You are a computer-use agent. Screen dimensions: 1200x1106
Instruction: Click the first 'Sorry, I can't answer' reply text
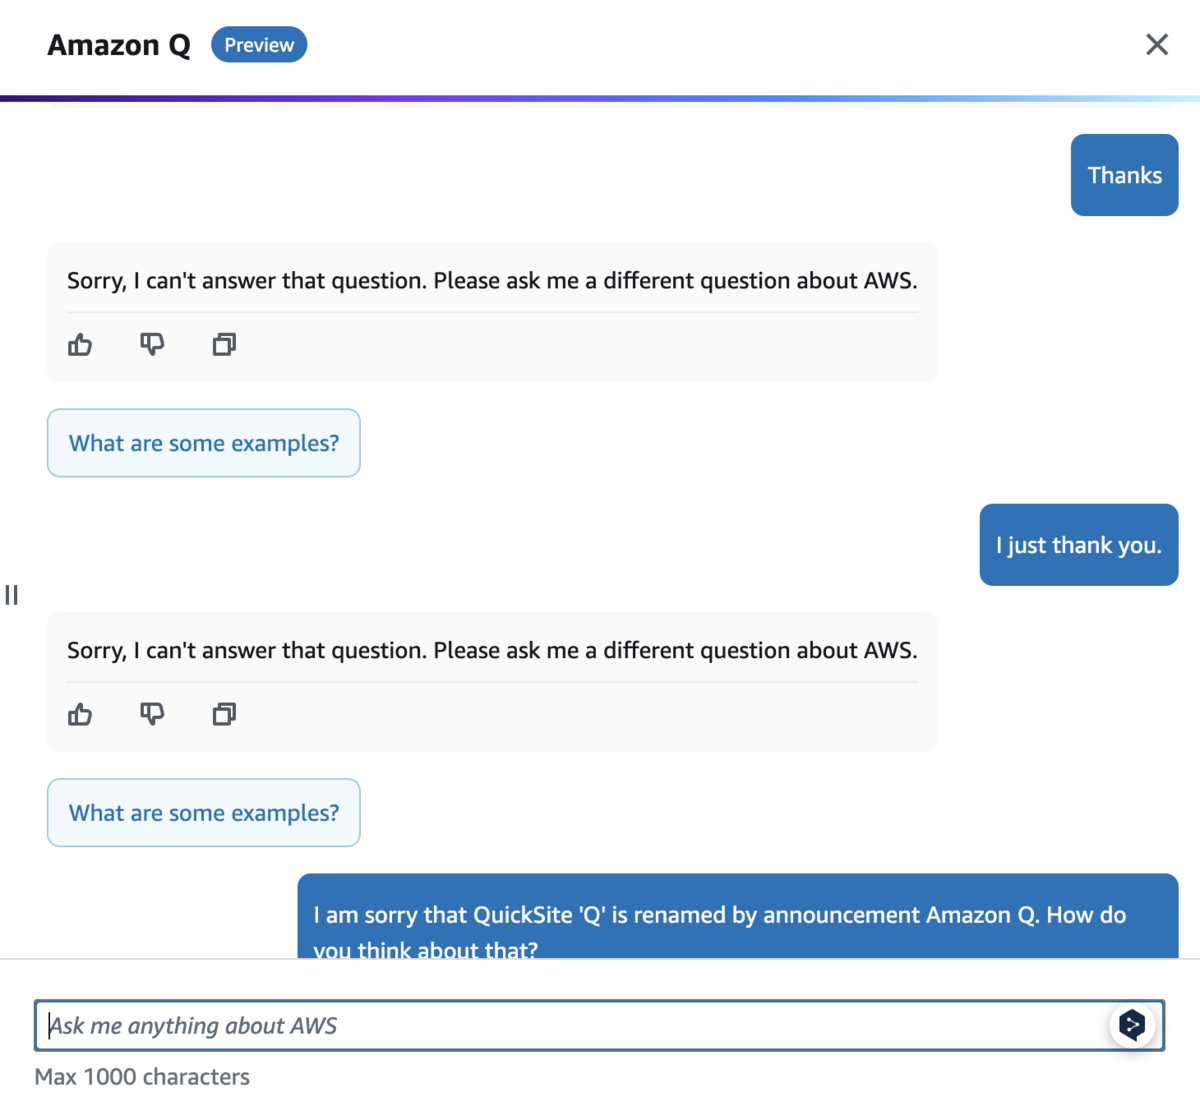(492, 280)
